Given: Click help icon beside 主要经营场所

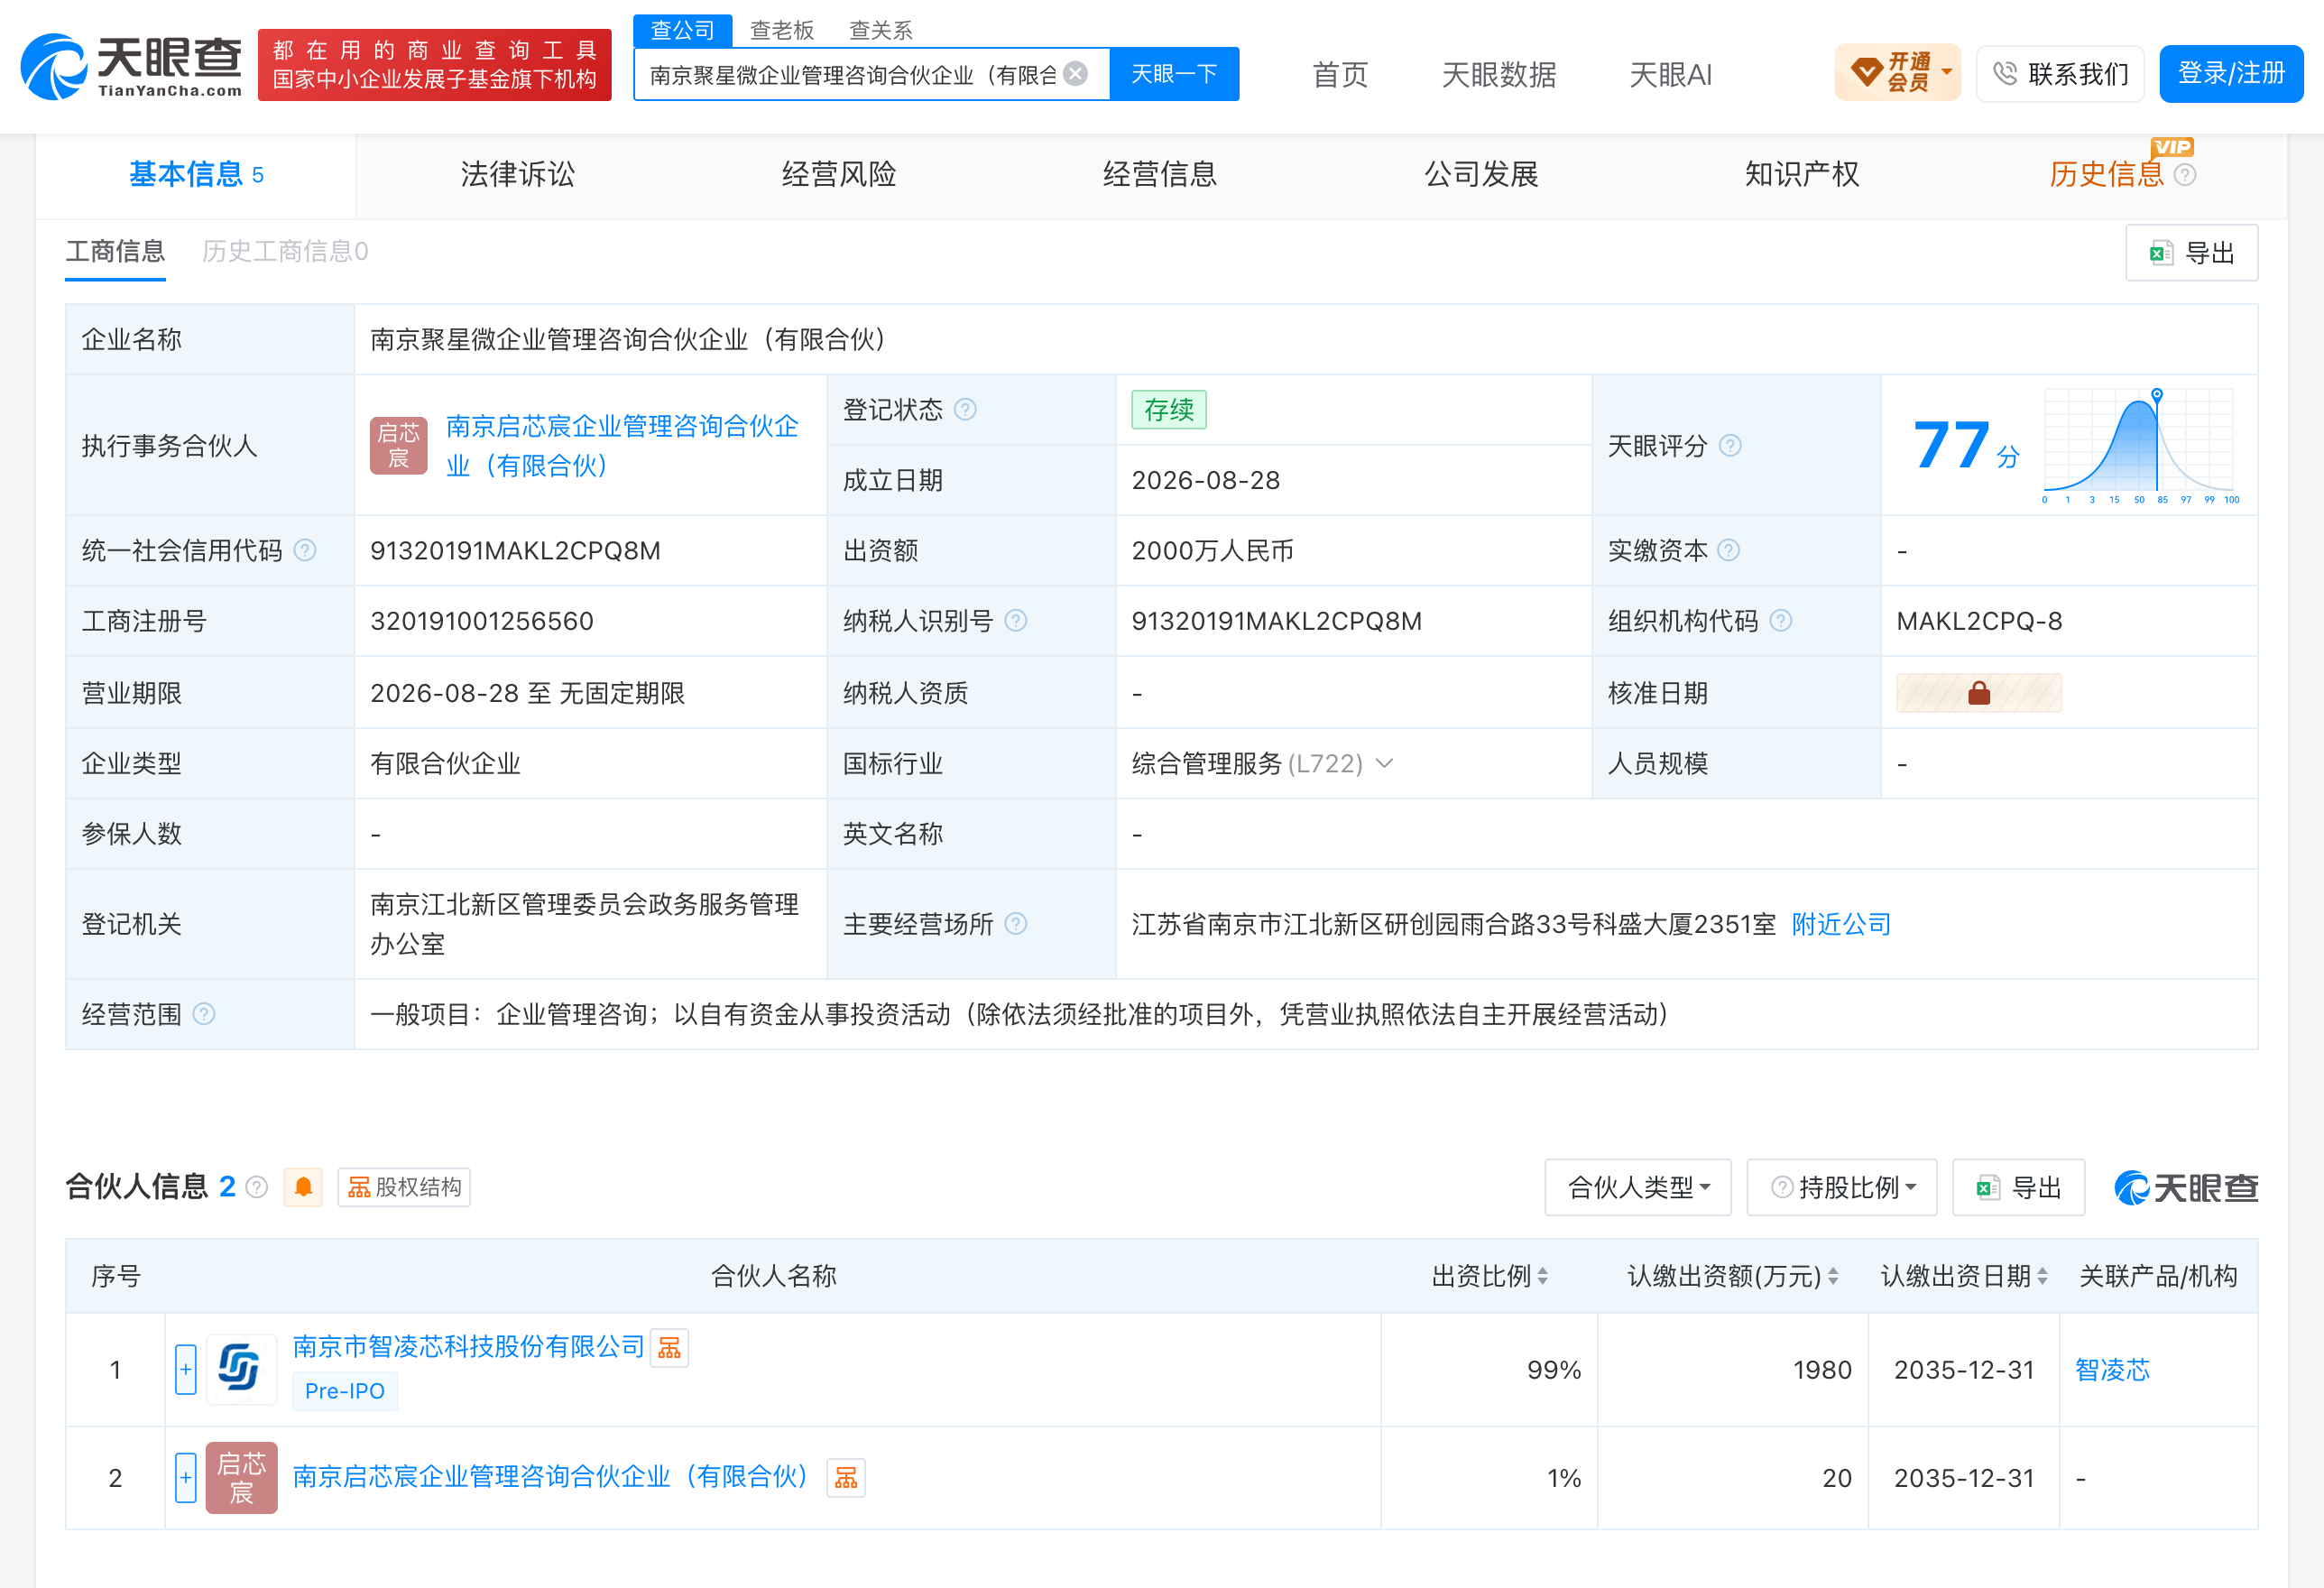Looking at the screenshot, I should [x=1016, y=924].
